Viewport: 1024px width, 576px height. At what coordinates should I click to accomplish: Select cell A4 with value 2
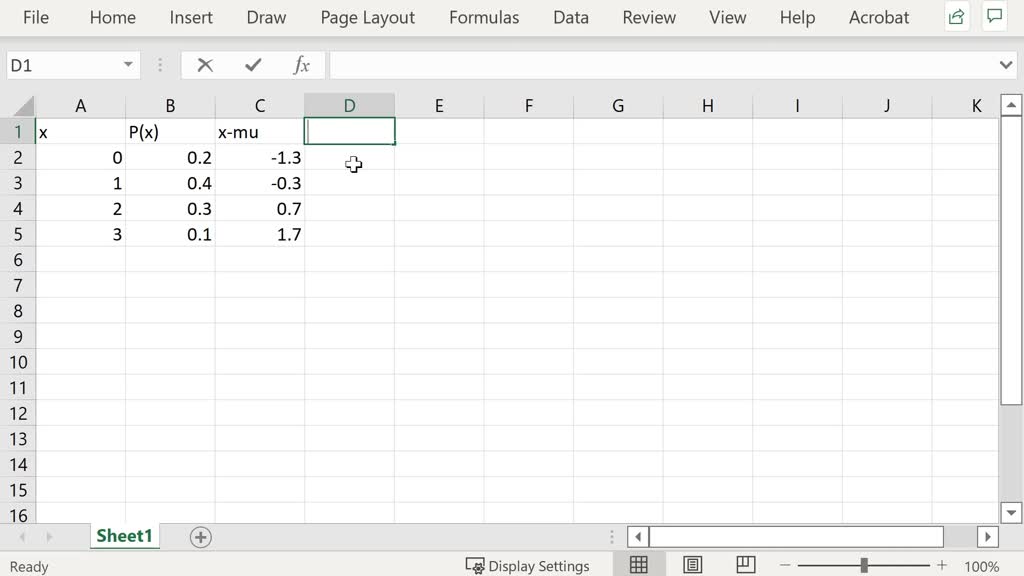[x=80, y=208]
